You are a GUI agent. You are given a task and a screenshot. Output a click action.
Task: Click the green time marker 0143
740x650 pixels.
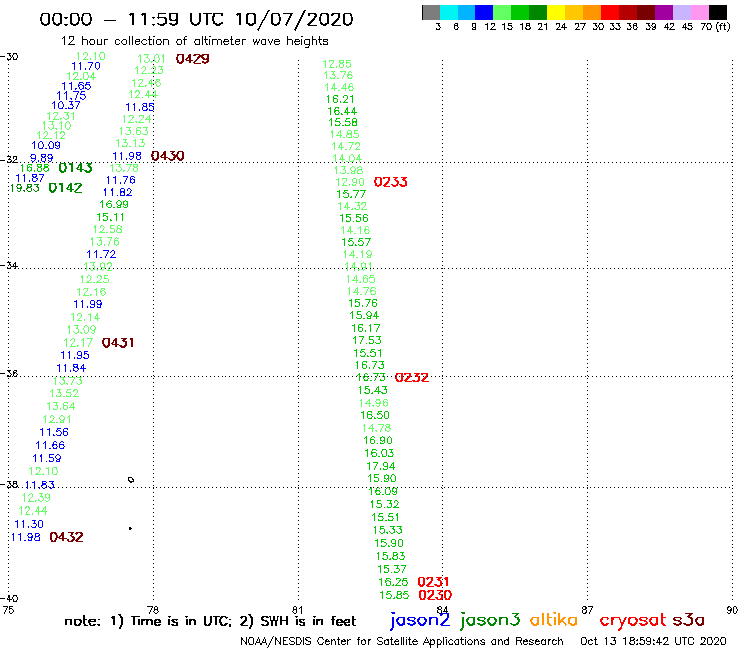click(76, 168)
